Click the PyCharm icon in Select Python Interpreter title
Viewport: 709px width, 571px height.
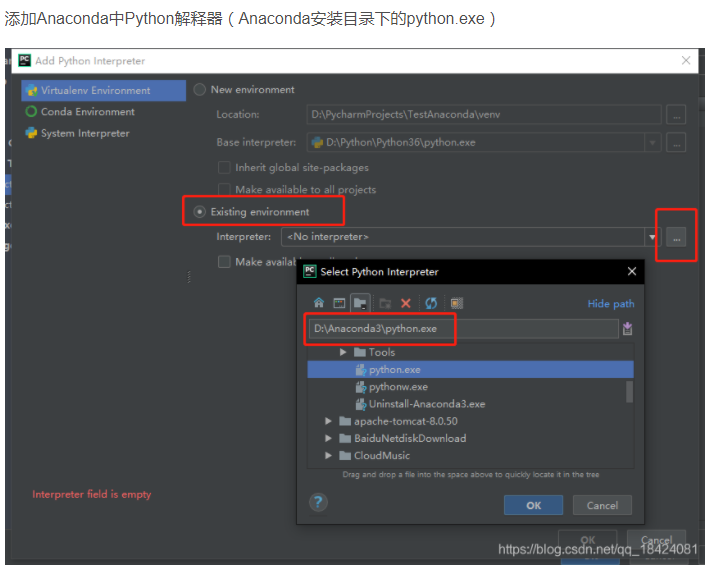[310, 271]
